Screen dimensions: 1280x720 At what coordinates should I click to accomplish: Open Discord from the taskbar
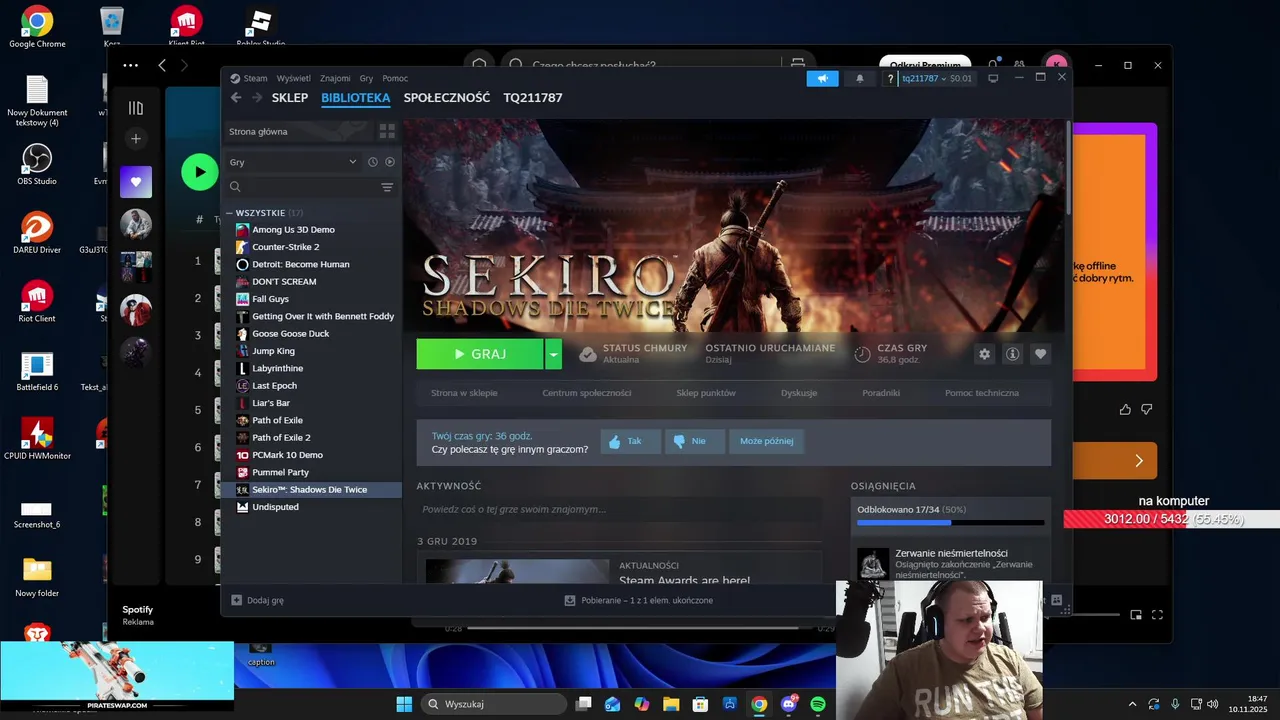pos(788,704)
